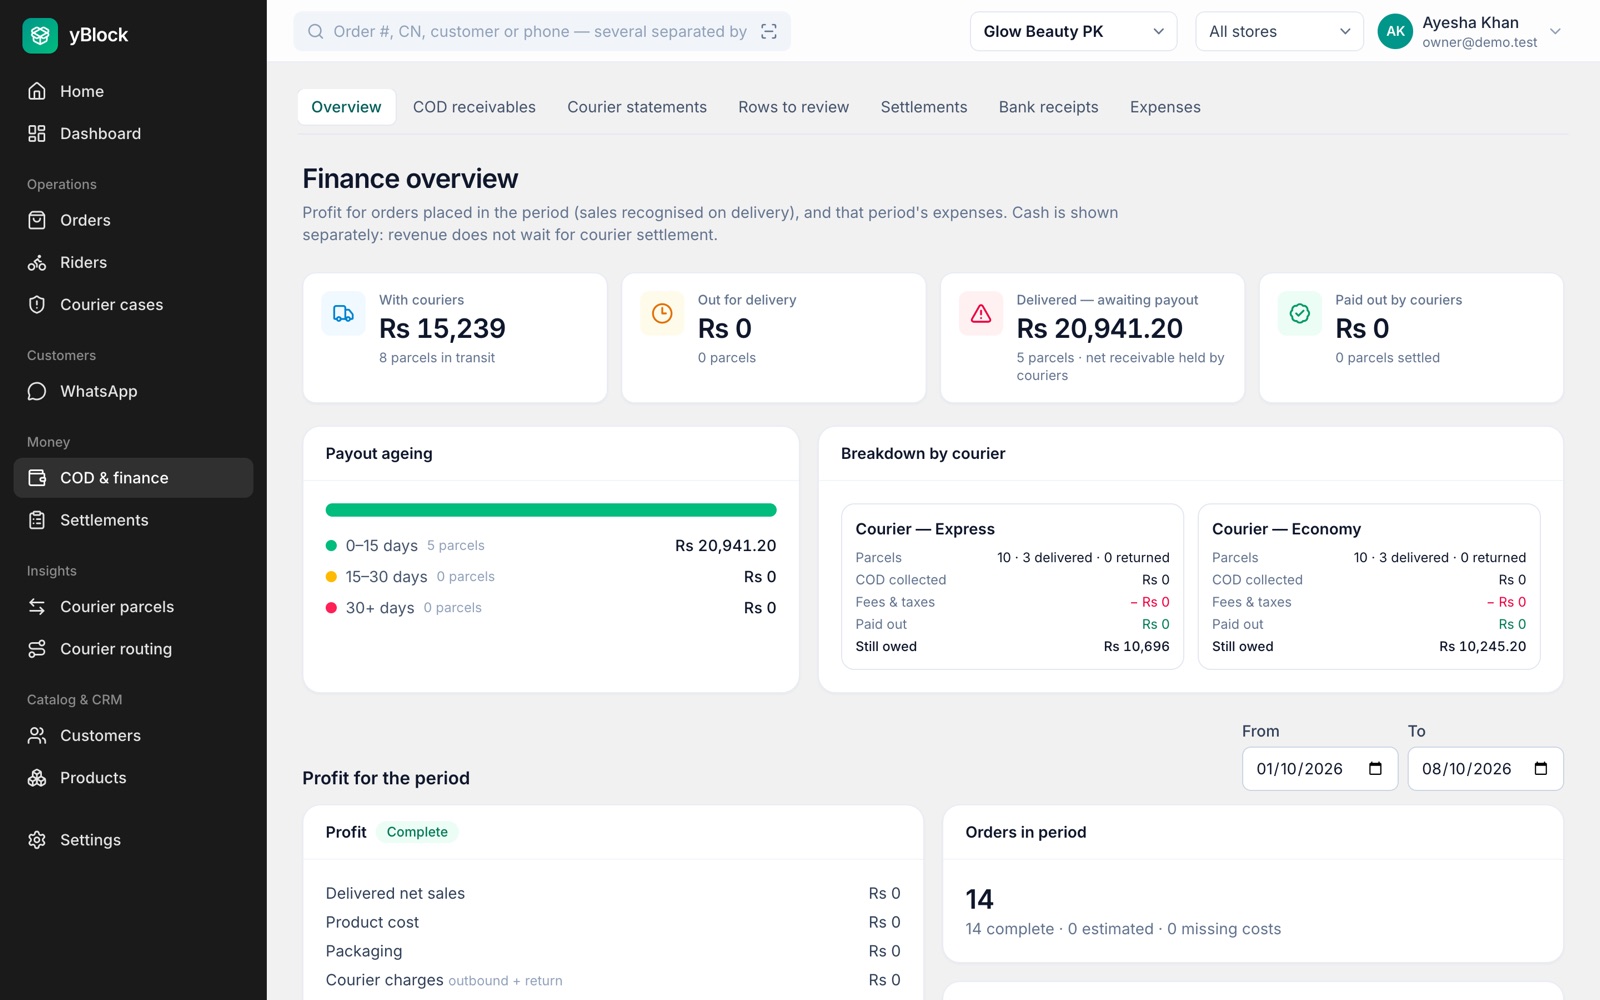Image resolution: width=1600 pixels, height=1000 pixels.
Task: Switch to the COD receivables tab
Action: coord(474,107)
